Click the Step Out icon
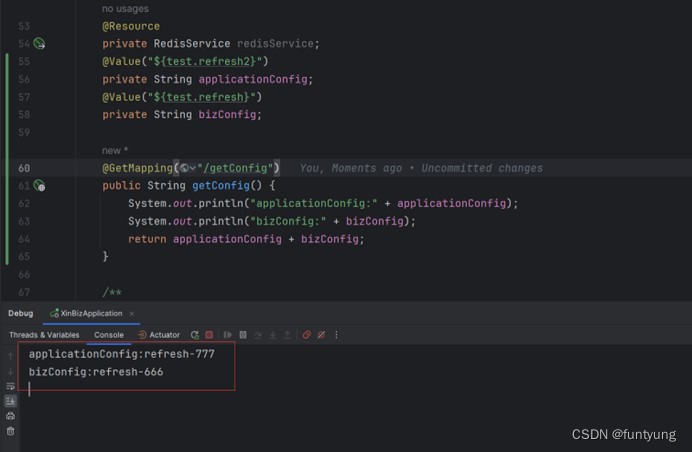The width and height of the screenshot is (692, 452). [x=287, y=335]
